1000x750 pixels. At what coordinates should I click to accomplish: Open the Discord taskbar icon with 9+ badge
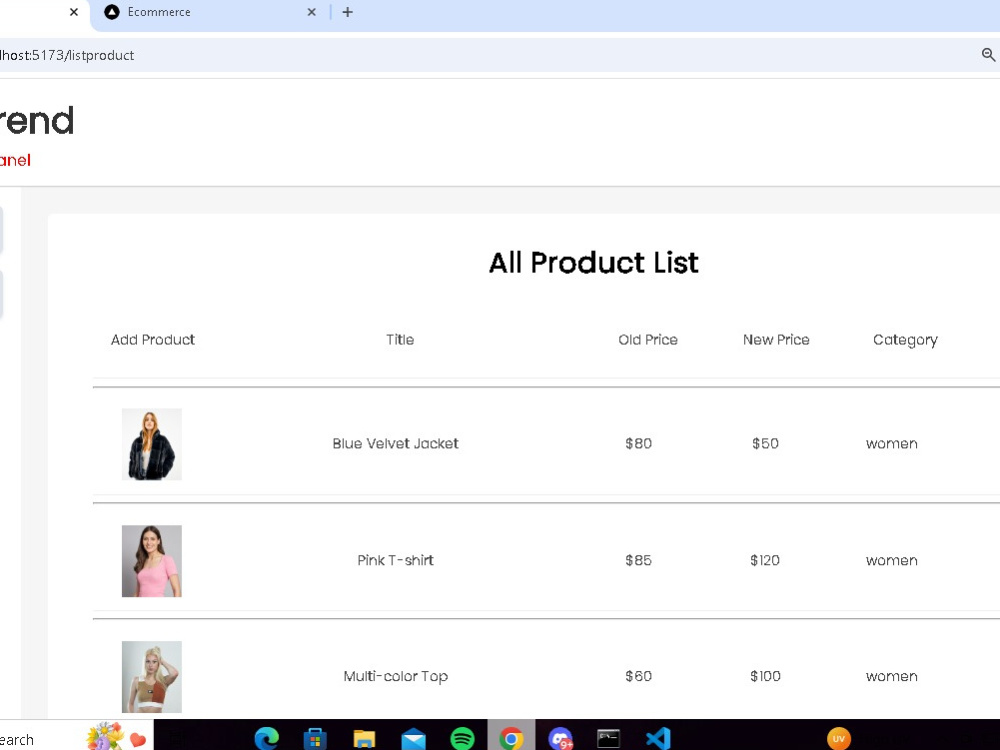pos(560,739)
